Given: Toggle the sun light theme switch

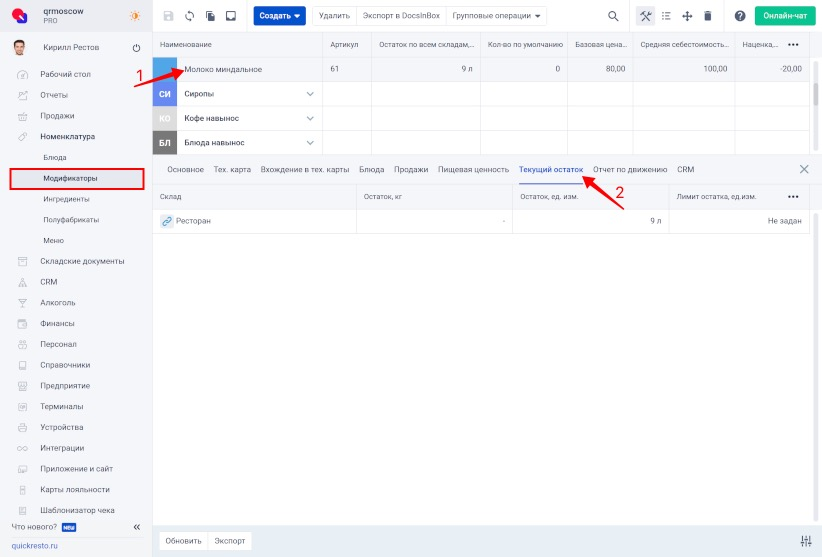Looking at the screenshot, I should pos(135,16).
